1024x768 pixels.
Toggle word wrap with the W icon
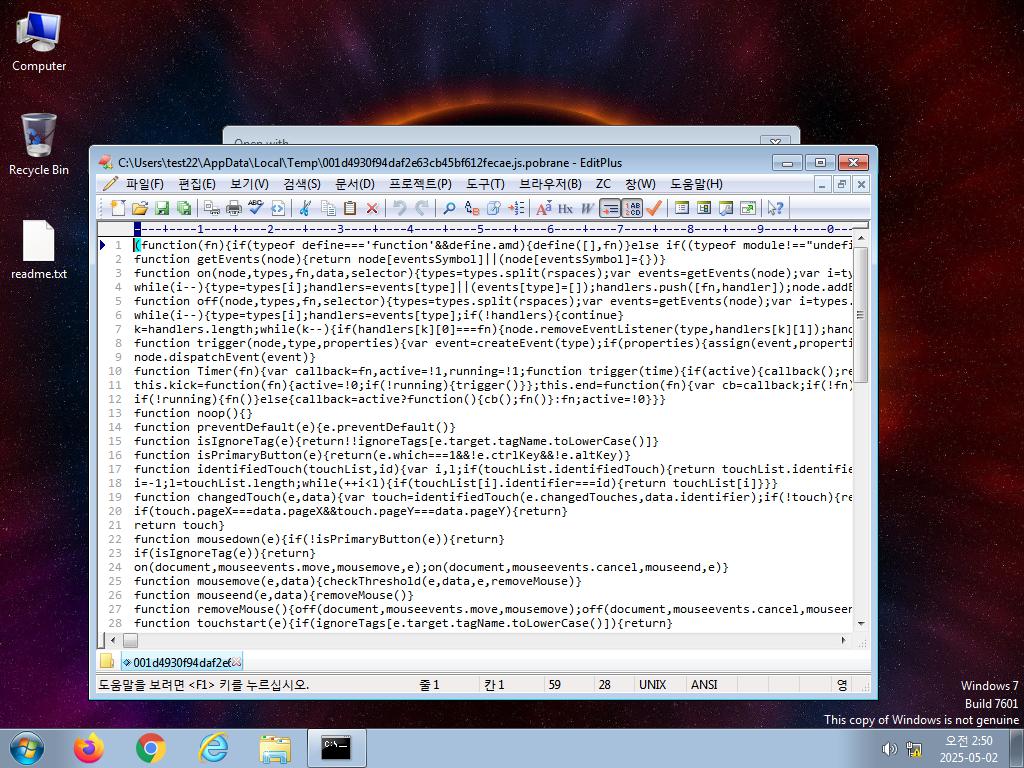point(588,208)
